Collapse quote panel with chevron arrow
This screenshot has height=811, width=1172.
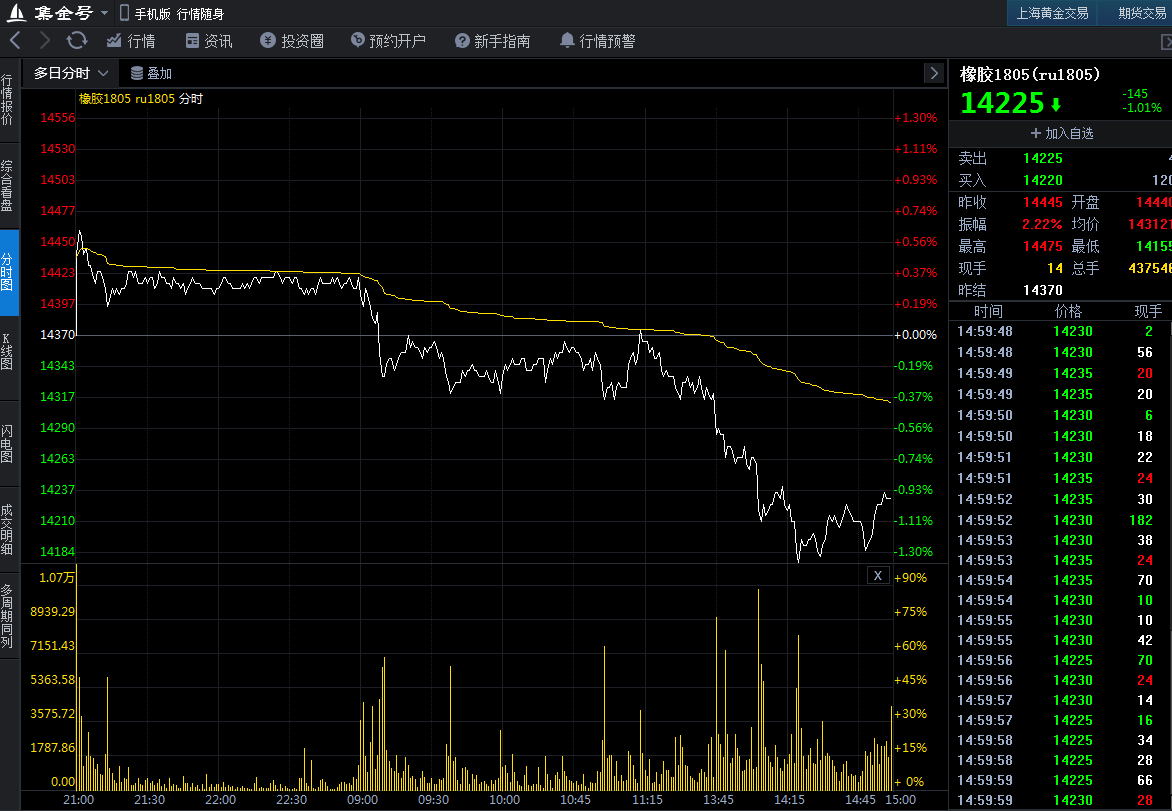click(x=934, y=73)
